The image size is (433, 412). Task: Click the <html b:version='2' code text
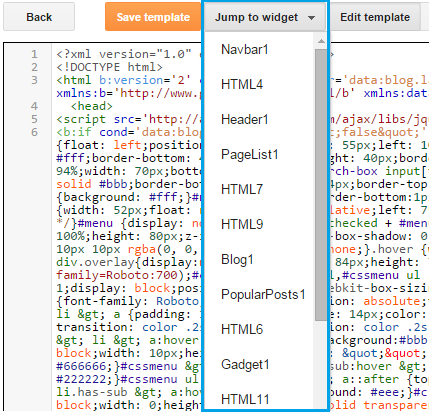123,80
